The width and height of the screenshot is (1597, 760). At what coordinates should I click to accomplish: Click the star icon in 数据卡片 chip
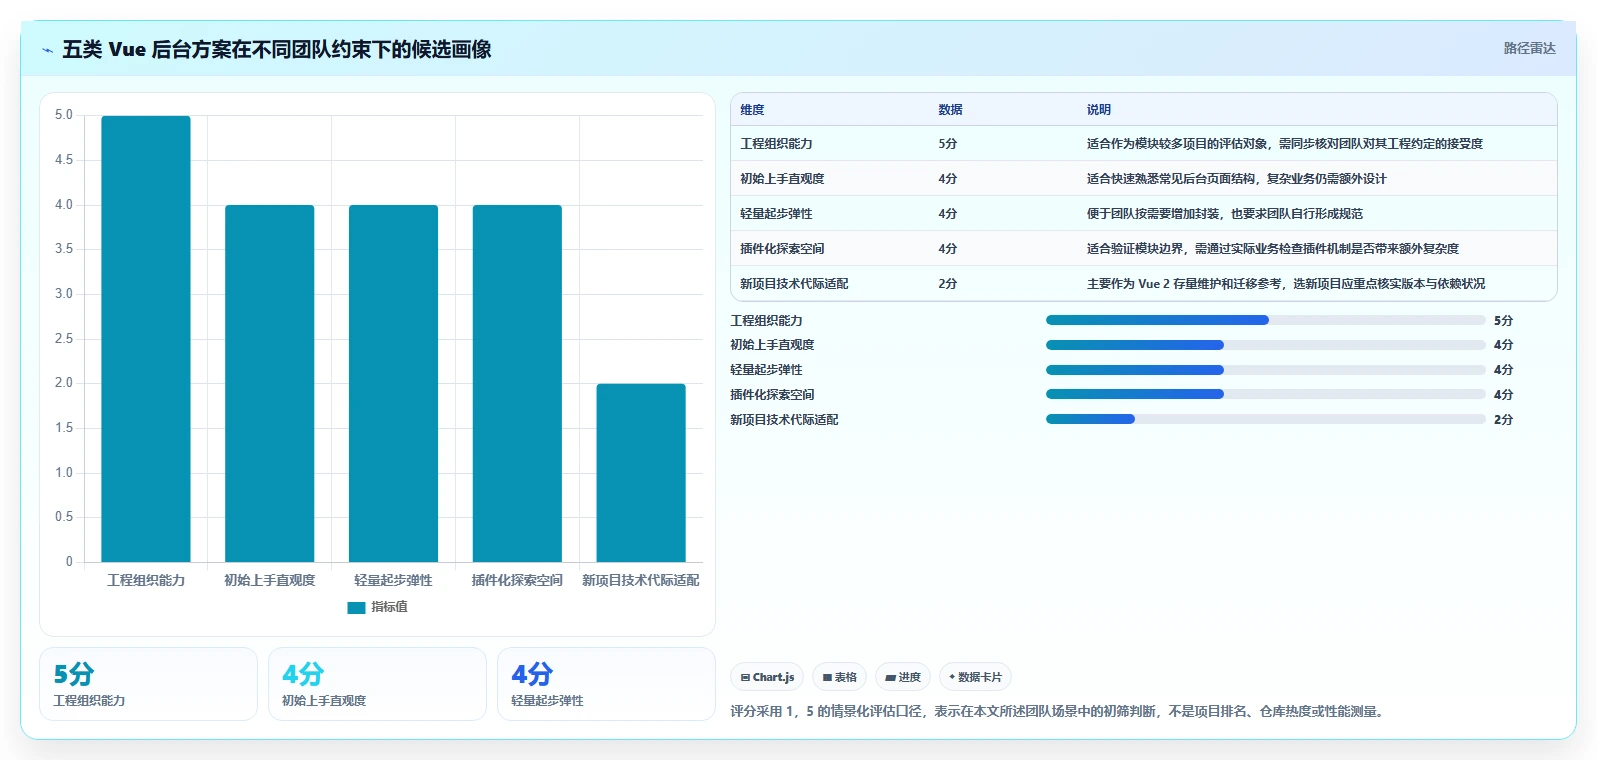952,677
